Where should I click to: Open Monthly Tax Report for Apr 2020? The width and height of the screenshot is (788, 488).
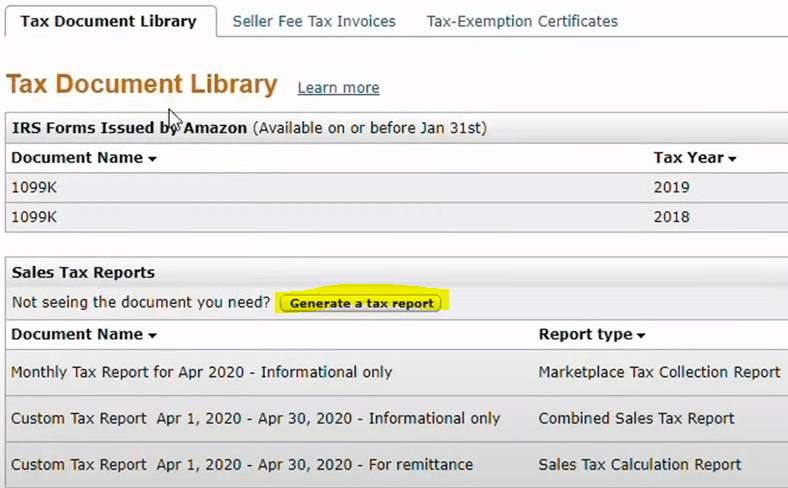202,372
